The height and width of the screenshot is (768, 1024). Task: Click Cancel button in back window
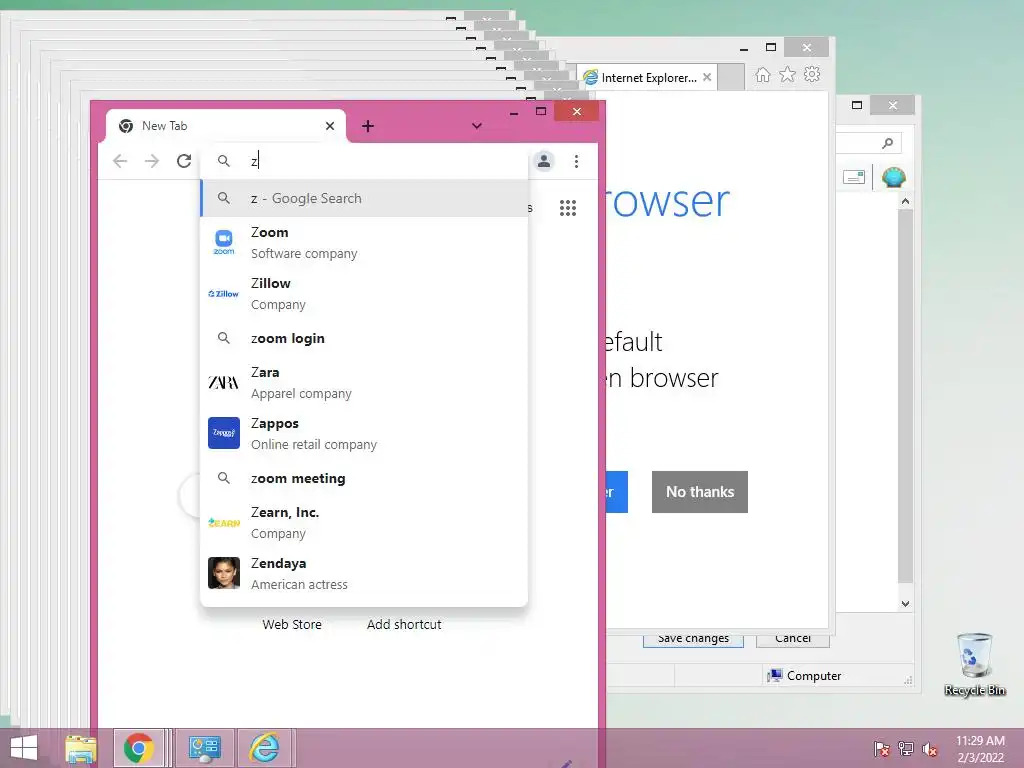pos(793,639)
